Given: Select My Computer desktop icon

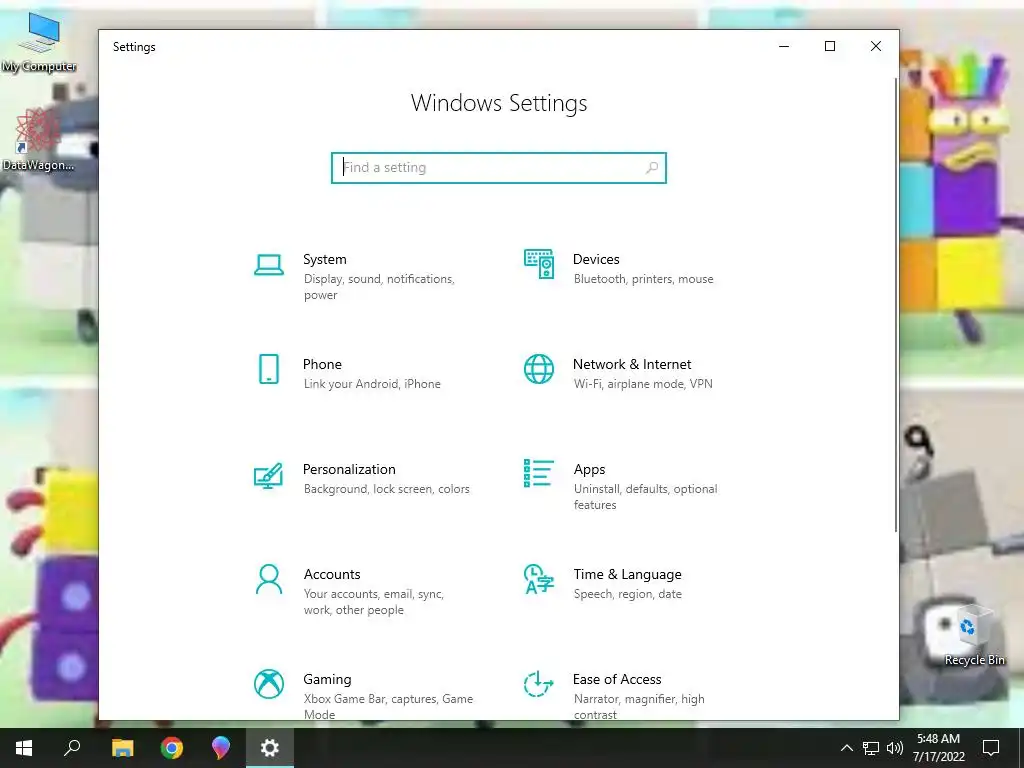Looking at the screenshot, I should click(x=39, y=42).
